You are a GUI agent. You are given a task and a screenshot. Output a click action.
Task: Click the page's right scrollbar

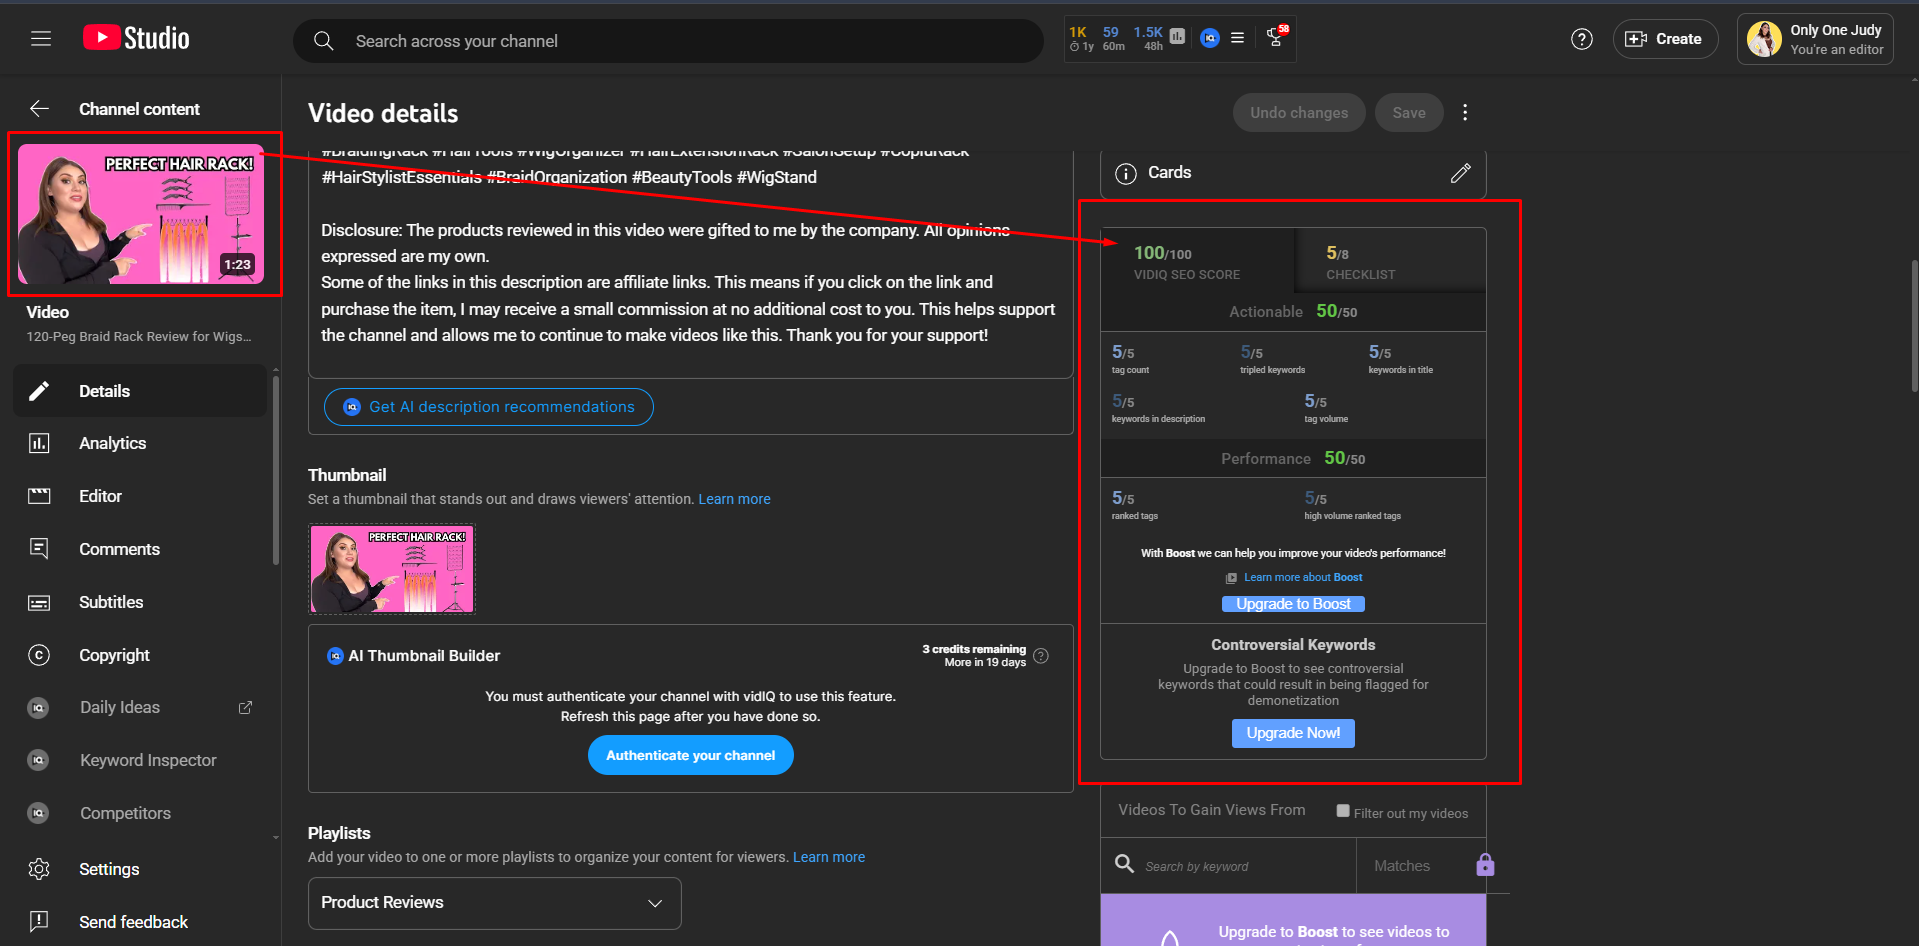pyautogui.click(x=1914, y=326)
